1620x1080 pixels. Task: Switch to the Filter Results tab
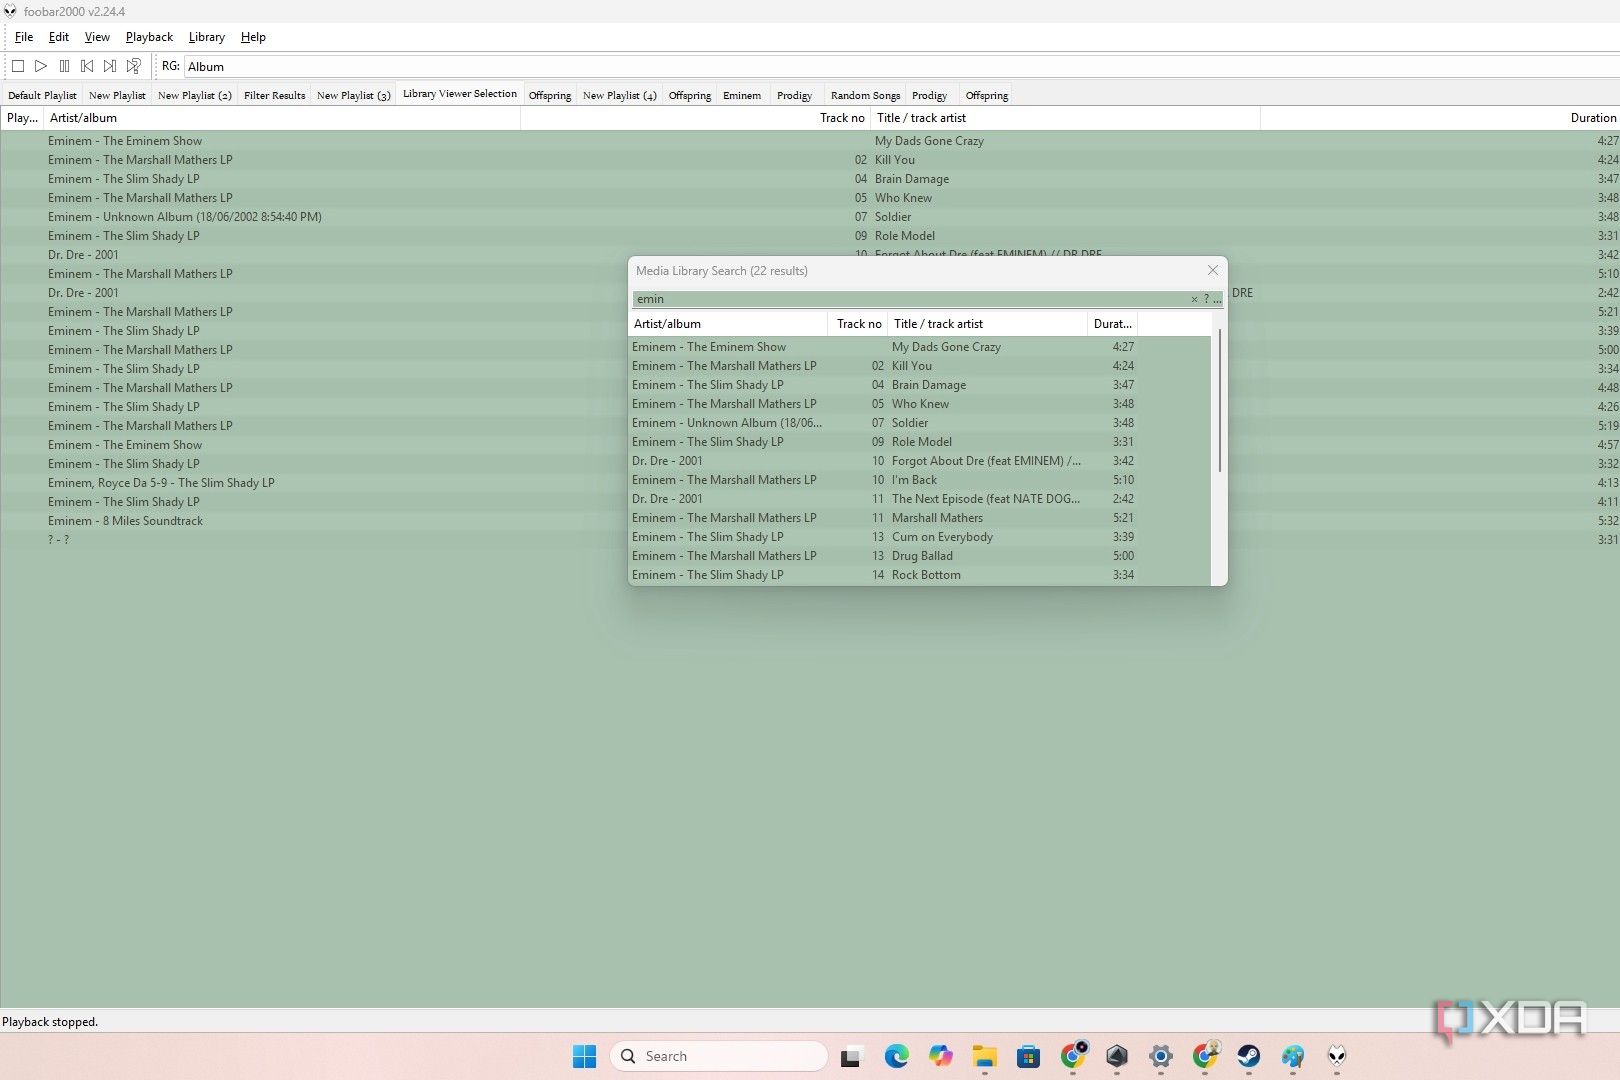274,95
